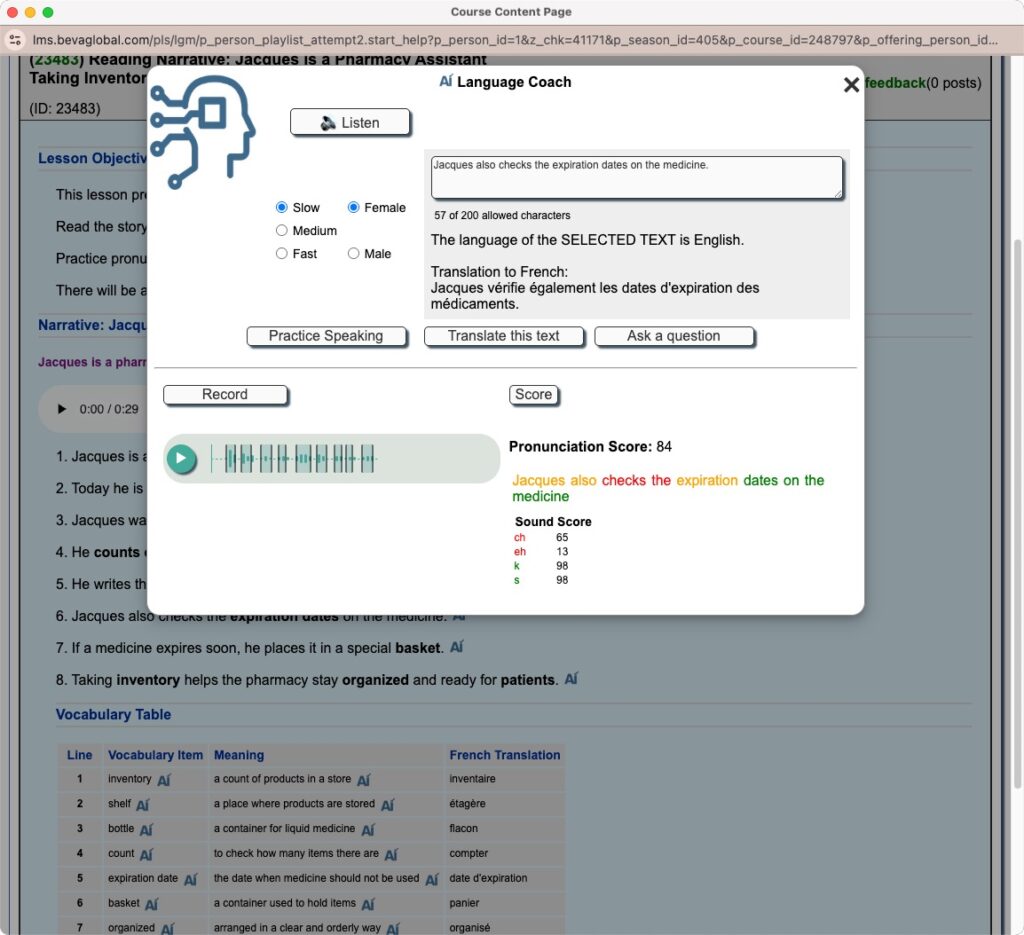Click the Lesson Objective heading
This screenshot has height=935, width=1024.
92,158
